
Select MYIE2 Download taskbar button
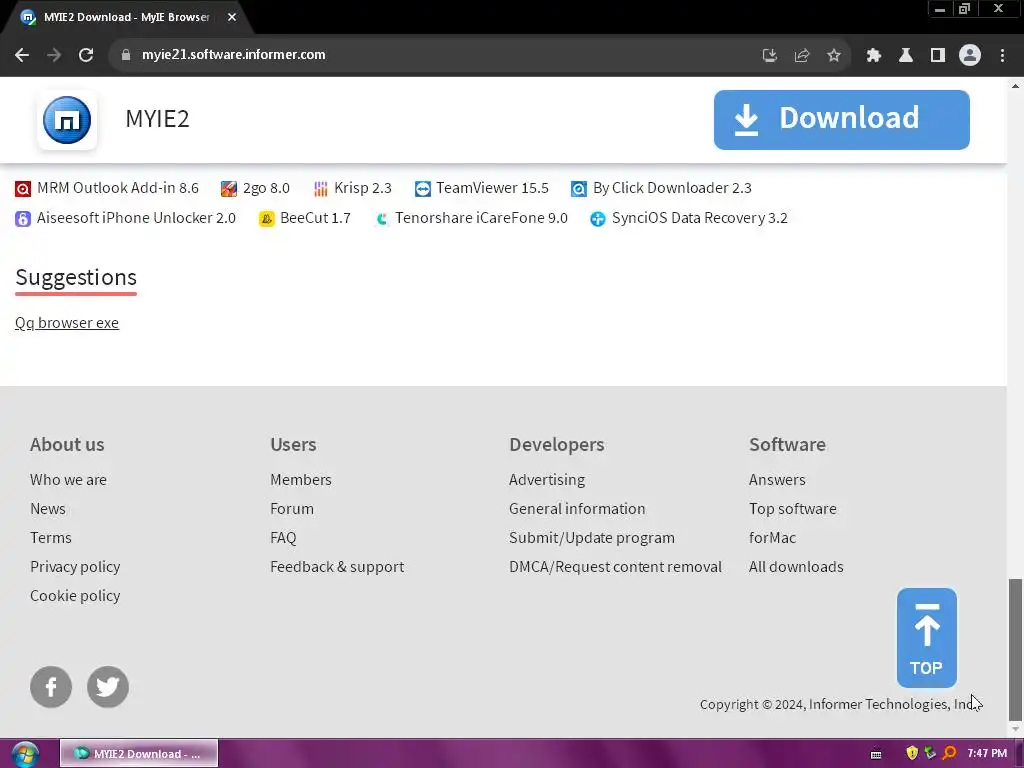click(138, 754)
